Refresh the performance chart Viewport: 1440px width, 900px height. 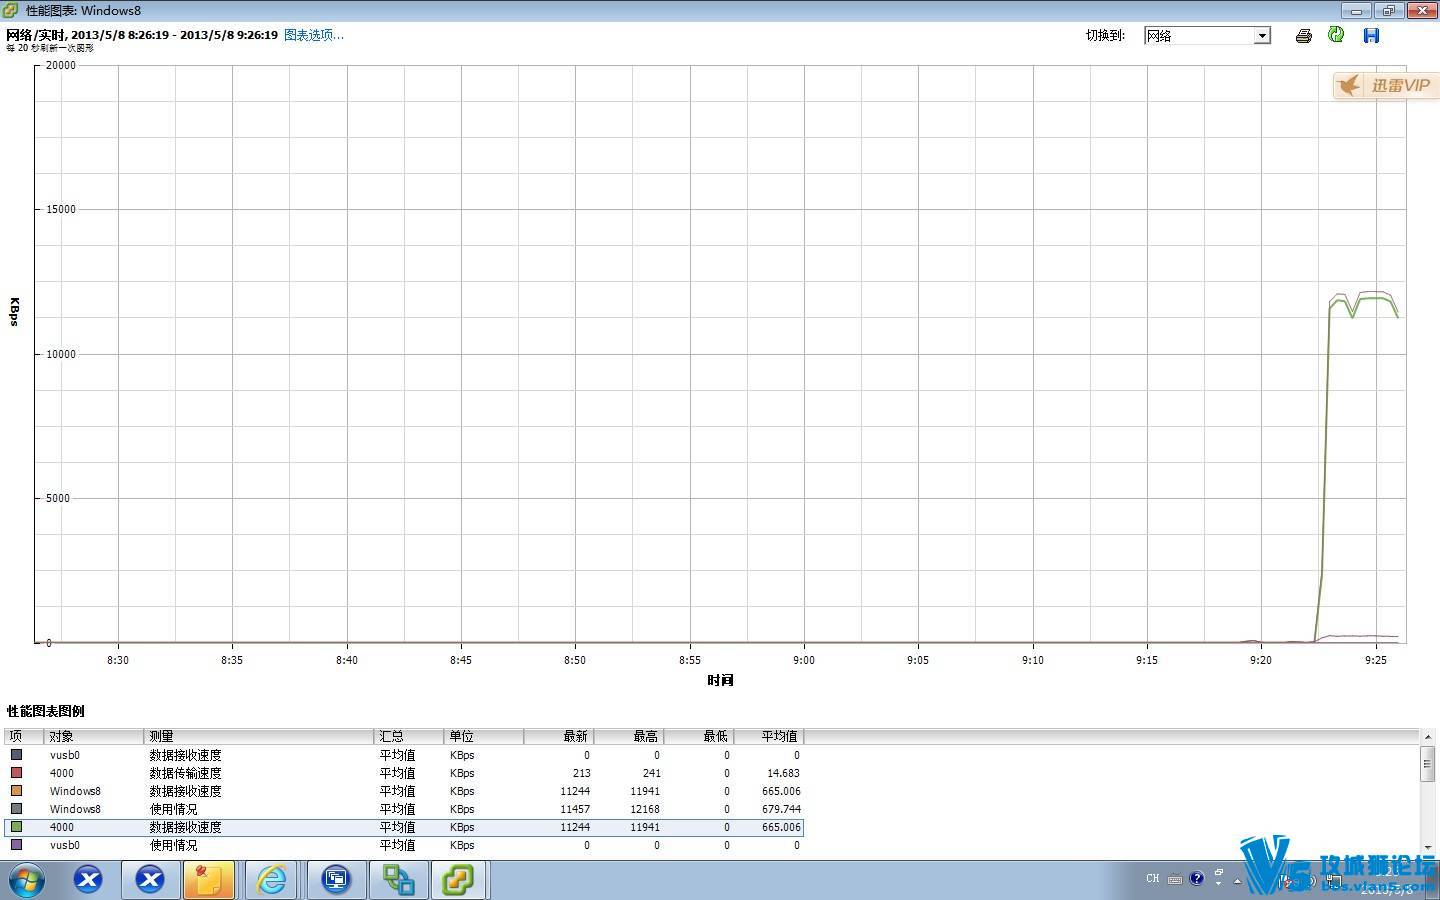(1336, 35)
